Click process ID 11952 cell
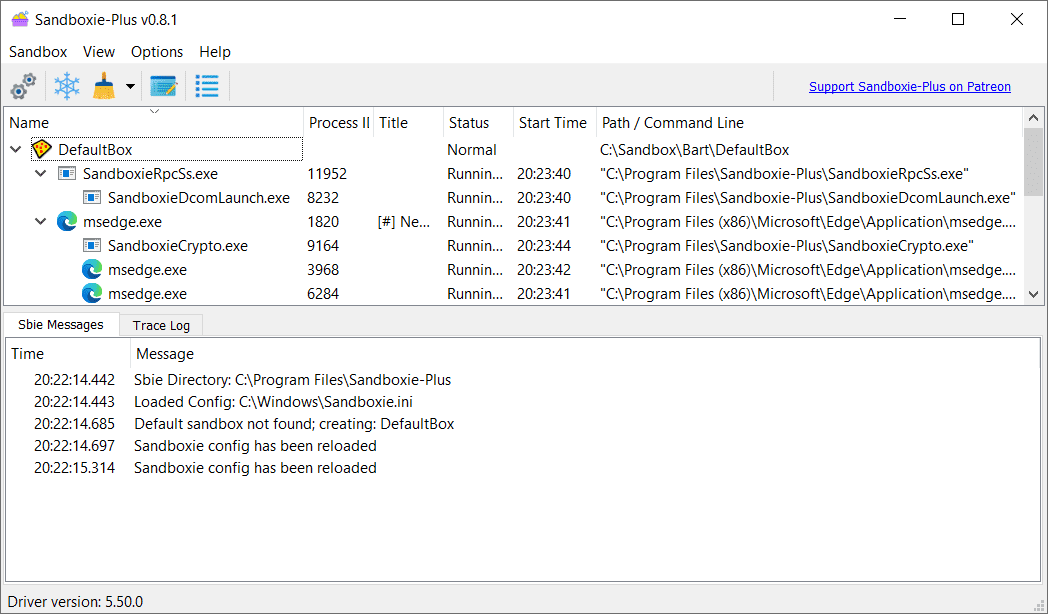This screenshot has height=614, width=1048. coord(327,174)
